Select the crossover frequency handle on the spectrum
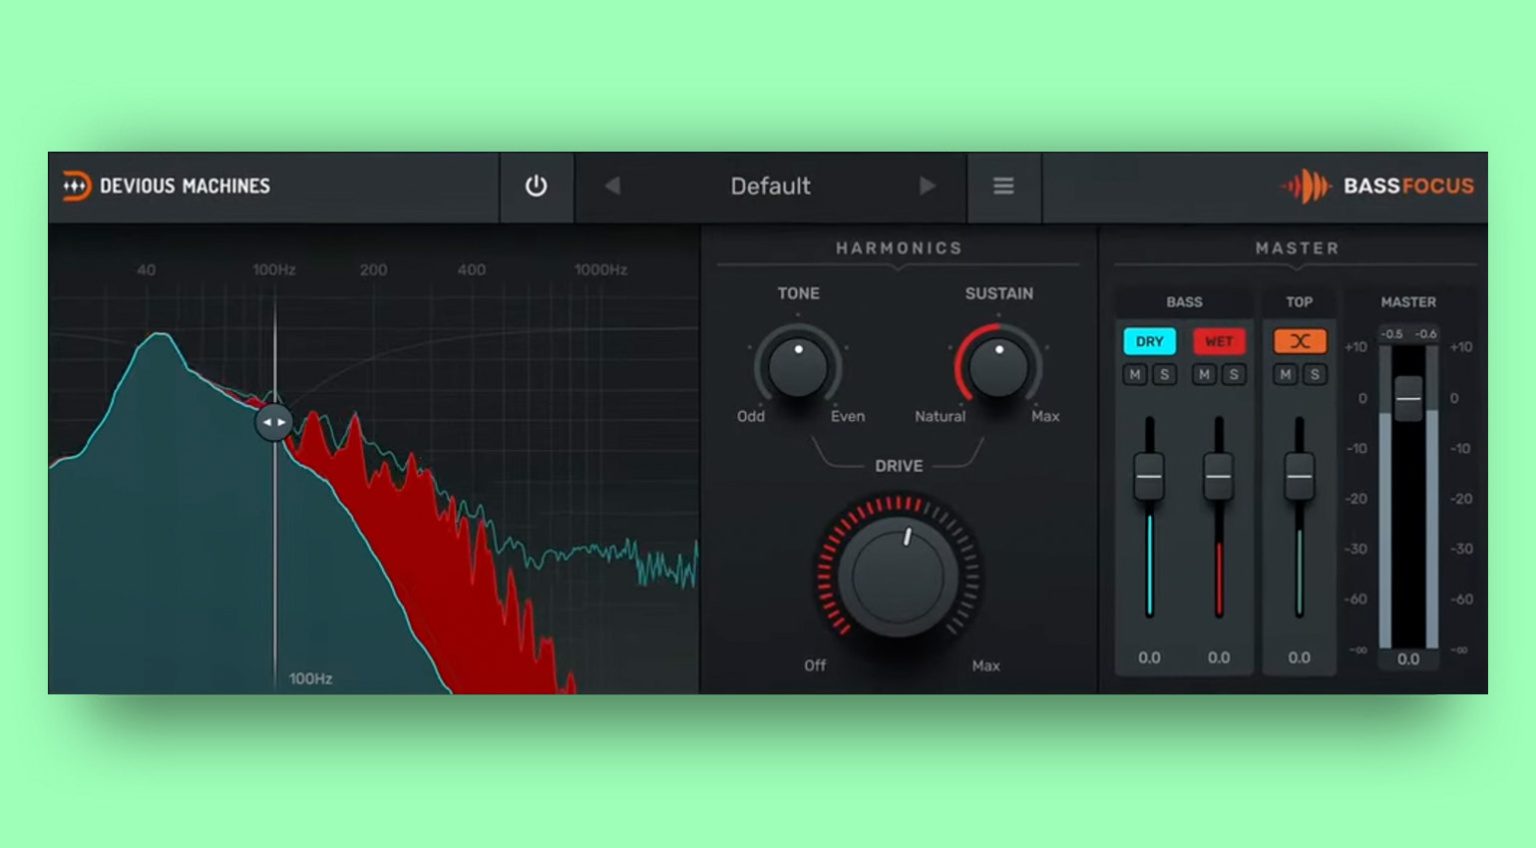Screen dimensions: 1536x848 [272, 422]
